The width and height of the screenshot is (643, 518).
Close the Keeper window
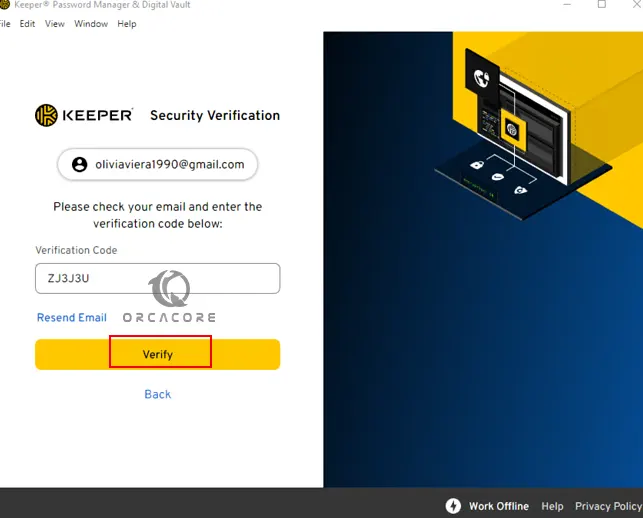point(636,4)
